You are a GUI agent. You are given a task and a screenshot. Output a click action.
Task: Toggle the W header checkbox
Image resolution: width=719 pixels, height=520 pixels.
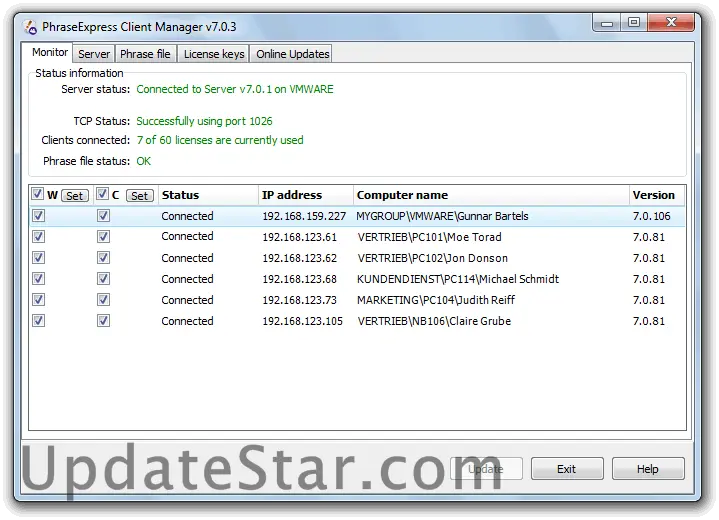tap(38, 194)
